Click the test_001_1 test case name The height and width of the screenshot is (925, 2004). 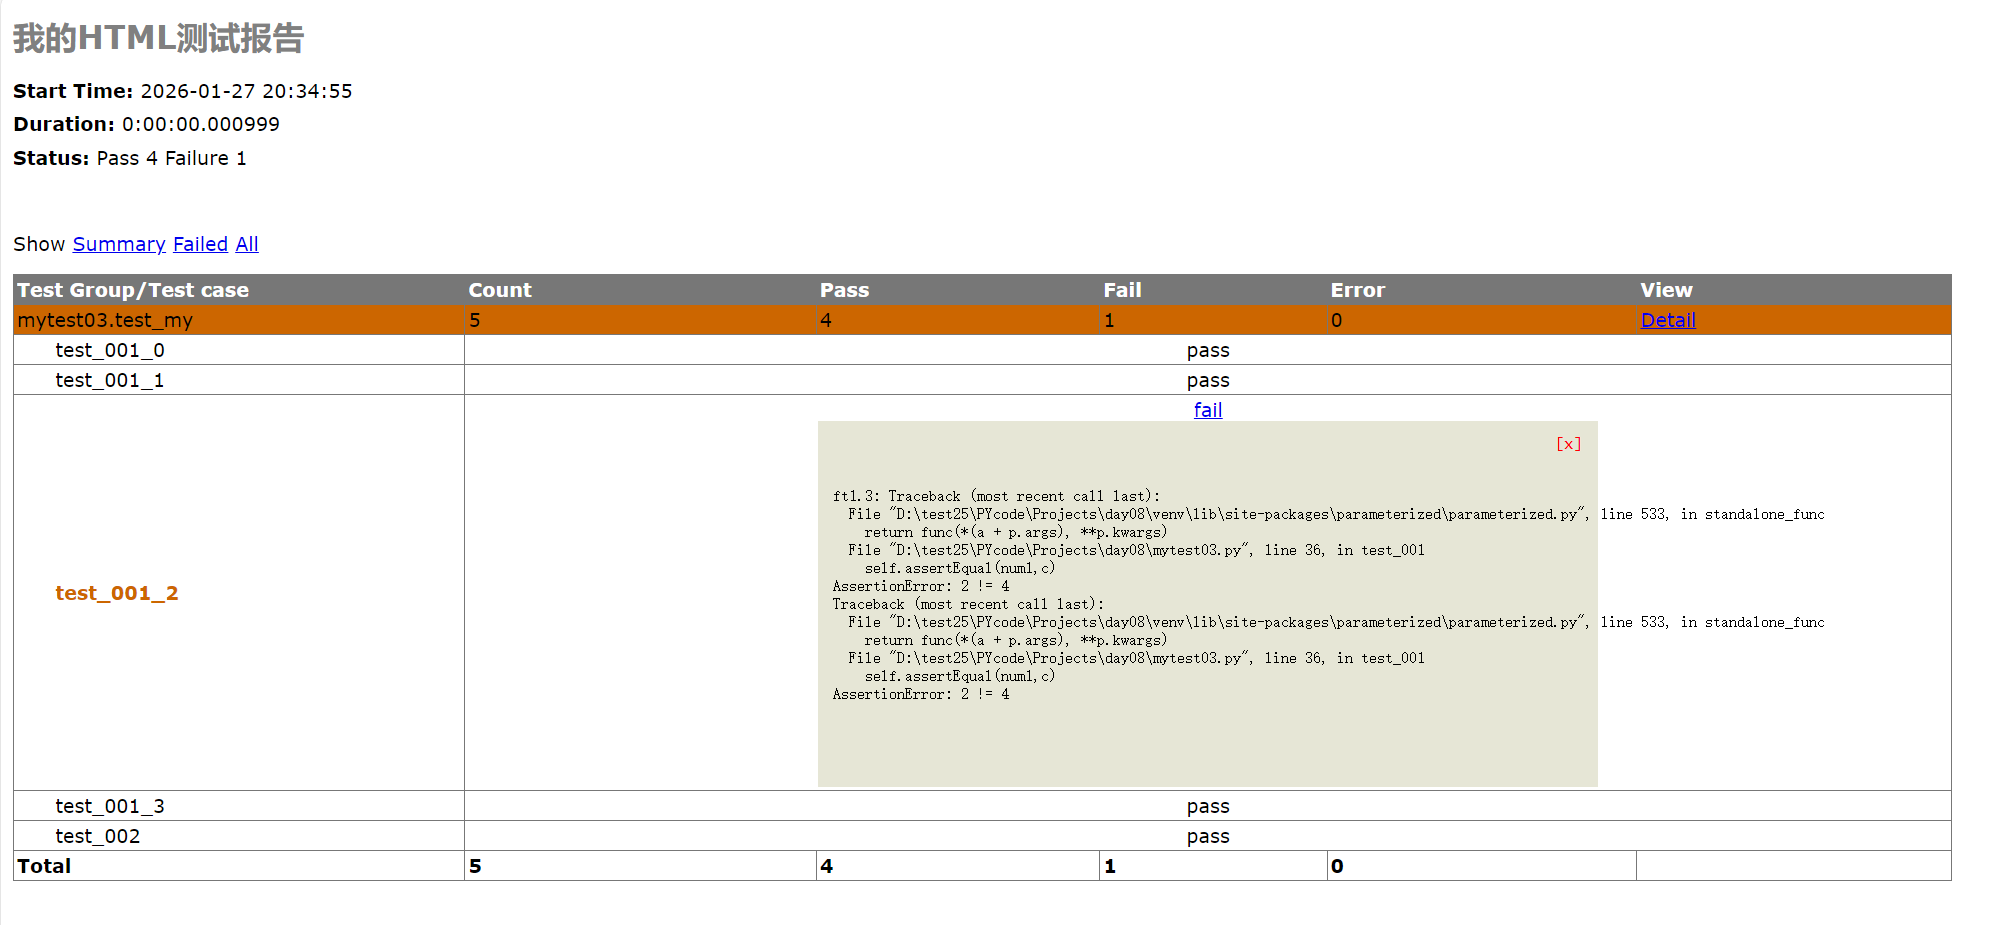110,380
